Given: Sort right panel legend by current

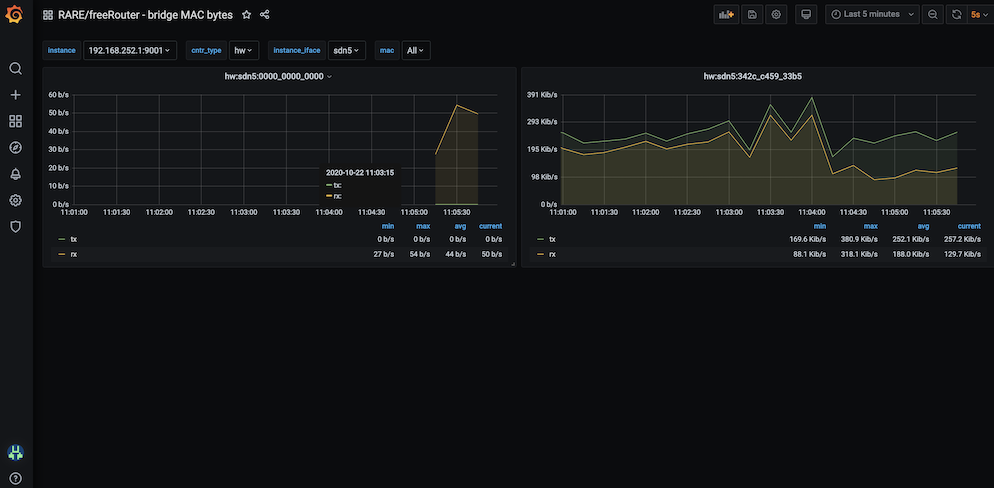Looking at the screenshot, I should pyautogui.click(x=969, y=226).
